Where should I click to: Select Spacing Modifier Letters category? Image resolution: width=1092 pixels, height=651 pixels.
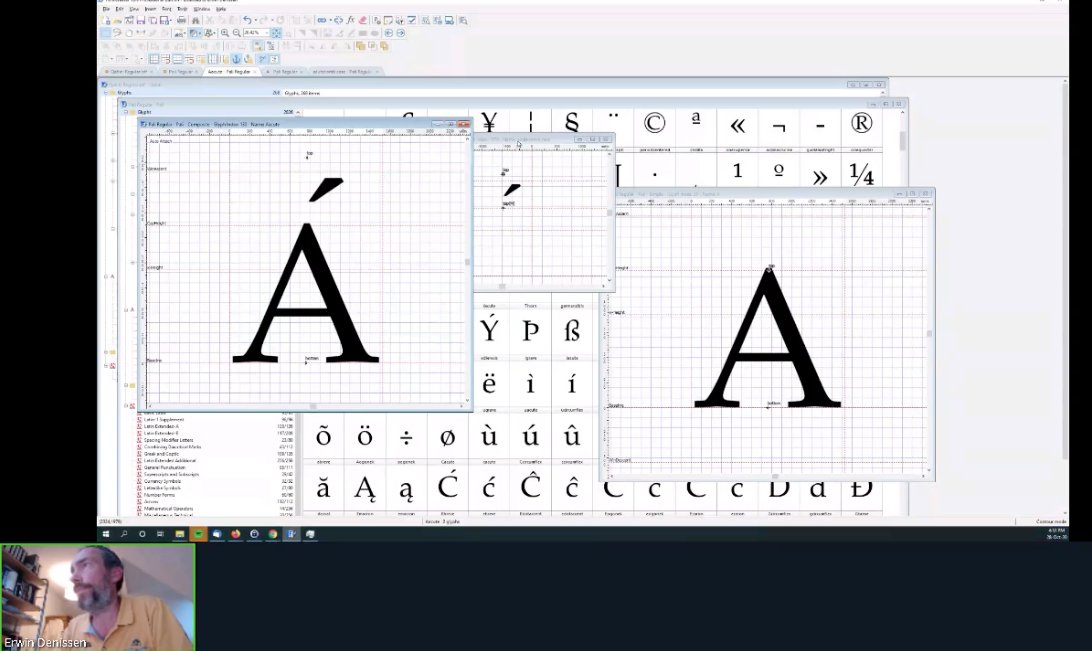coord(169,440)
